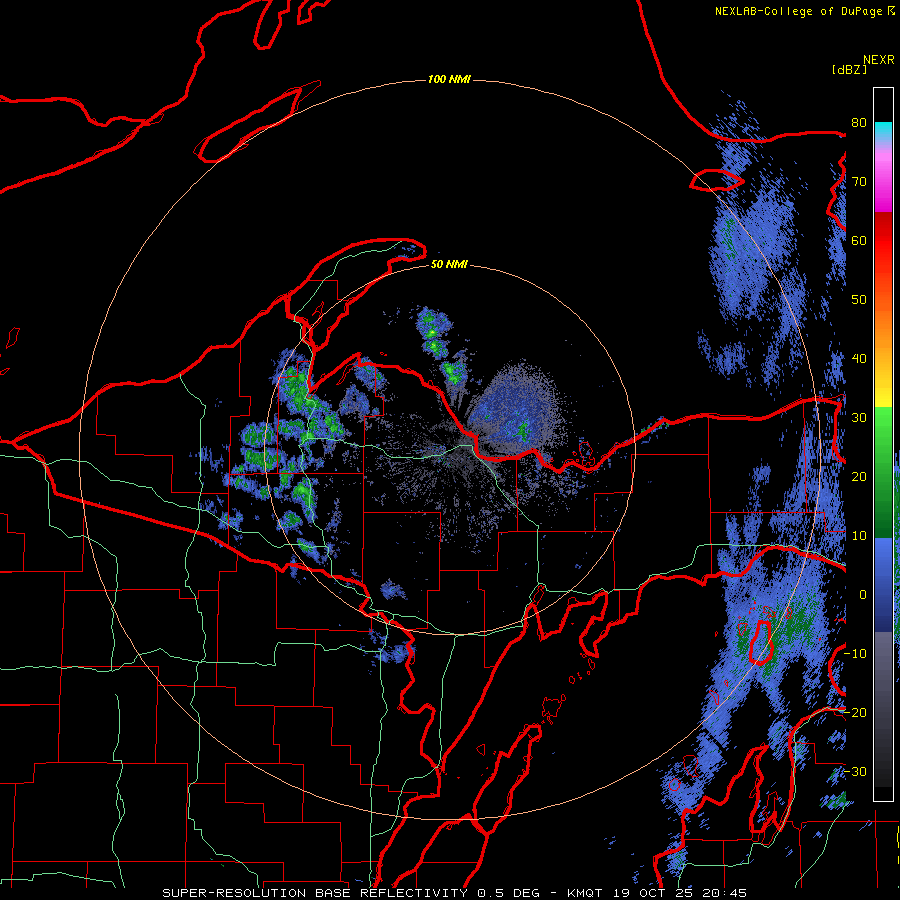Click the 50 NMI range ring label
The width and height of the screenshot is (900, 900).
pos(449,264)
